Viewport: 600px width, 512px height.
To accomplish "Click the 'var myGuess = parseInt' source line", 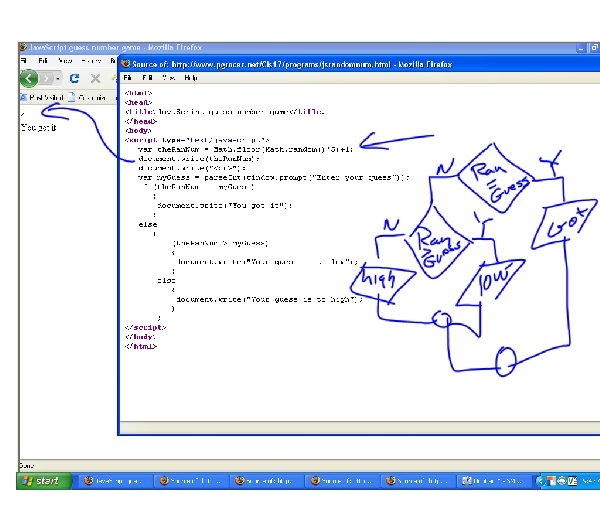I will (273, 178).
